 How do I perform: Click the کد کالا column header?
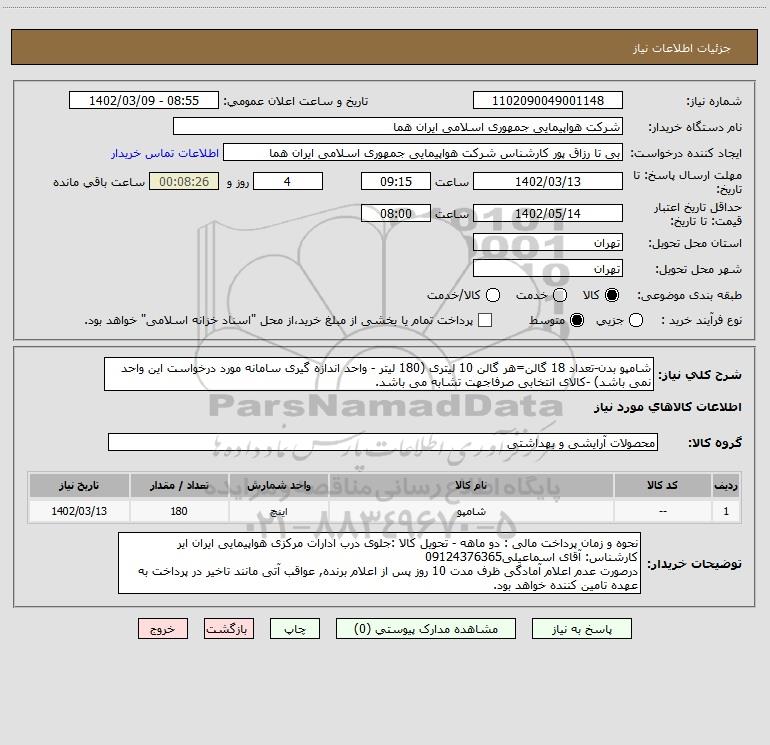[662, 485]
